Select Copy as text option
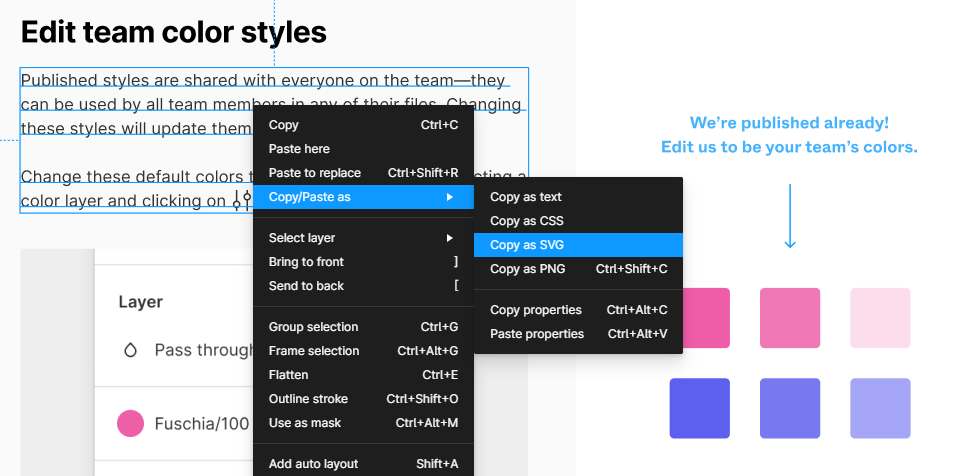 (x=578, y=197)
